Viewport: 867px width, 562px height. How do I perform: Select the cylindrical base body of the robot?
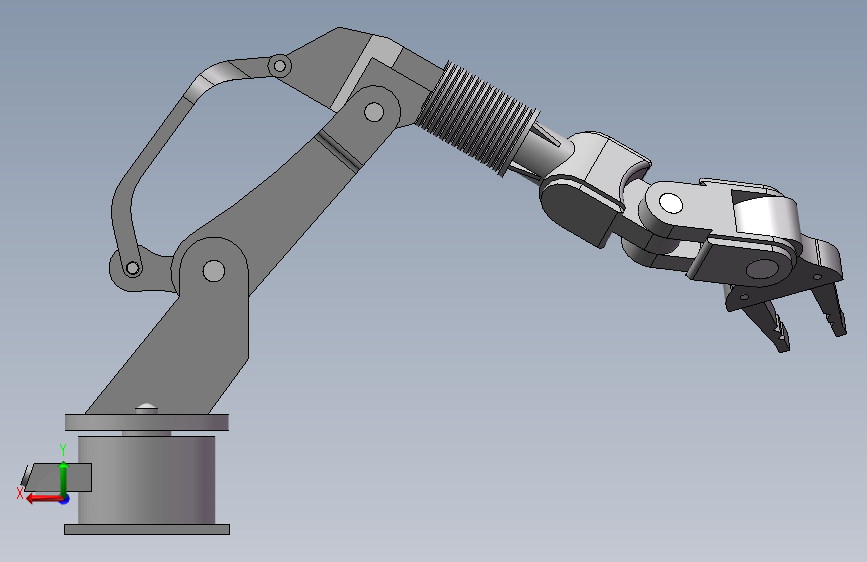[x=147, y=480]
